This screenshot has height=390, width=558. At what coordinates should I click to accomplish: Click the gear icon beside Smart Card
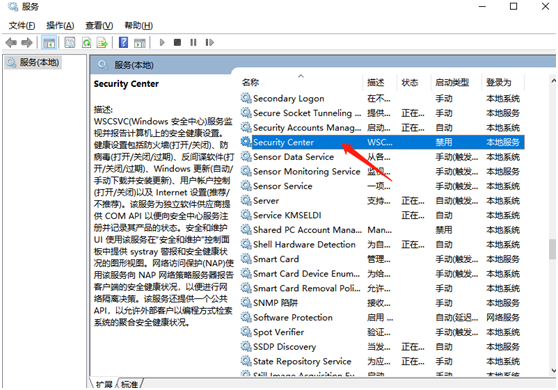246,259
